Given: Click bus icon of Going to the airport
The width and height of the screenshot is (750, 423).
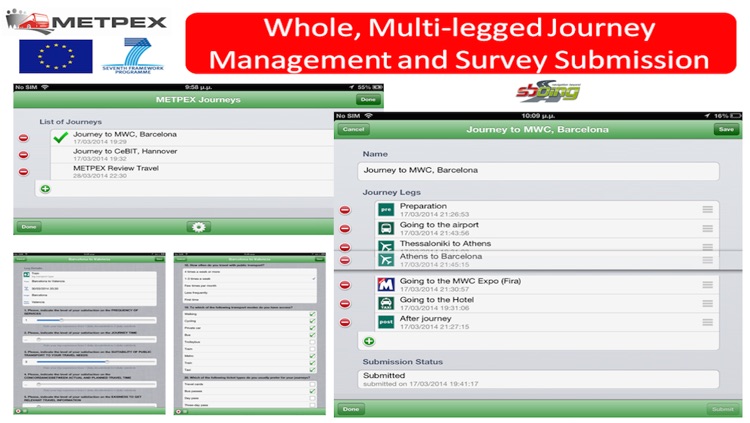Looking at the screenshot, I should pyautogui.click(x=386, y=228).
